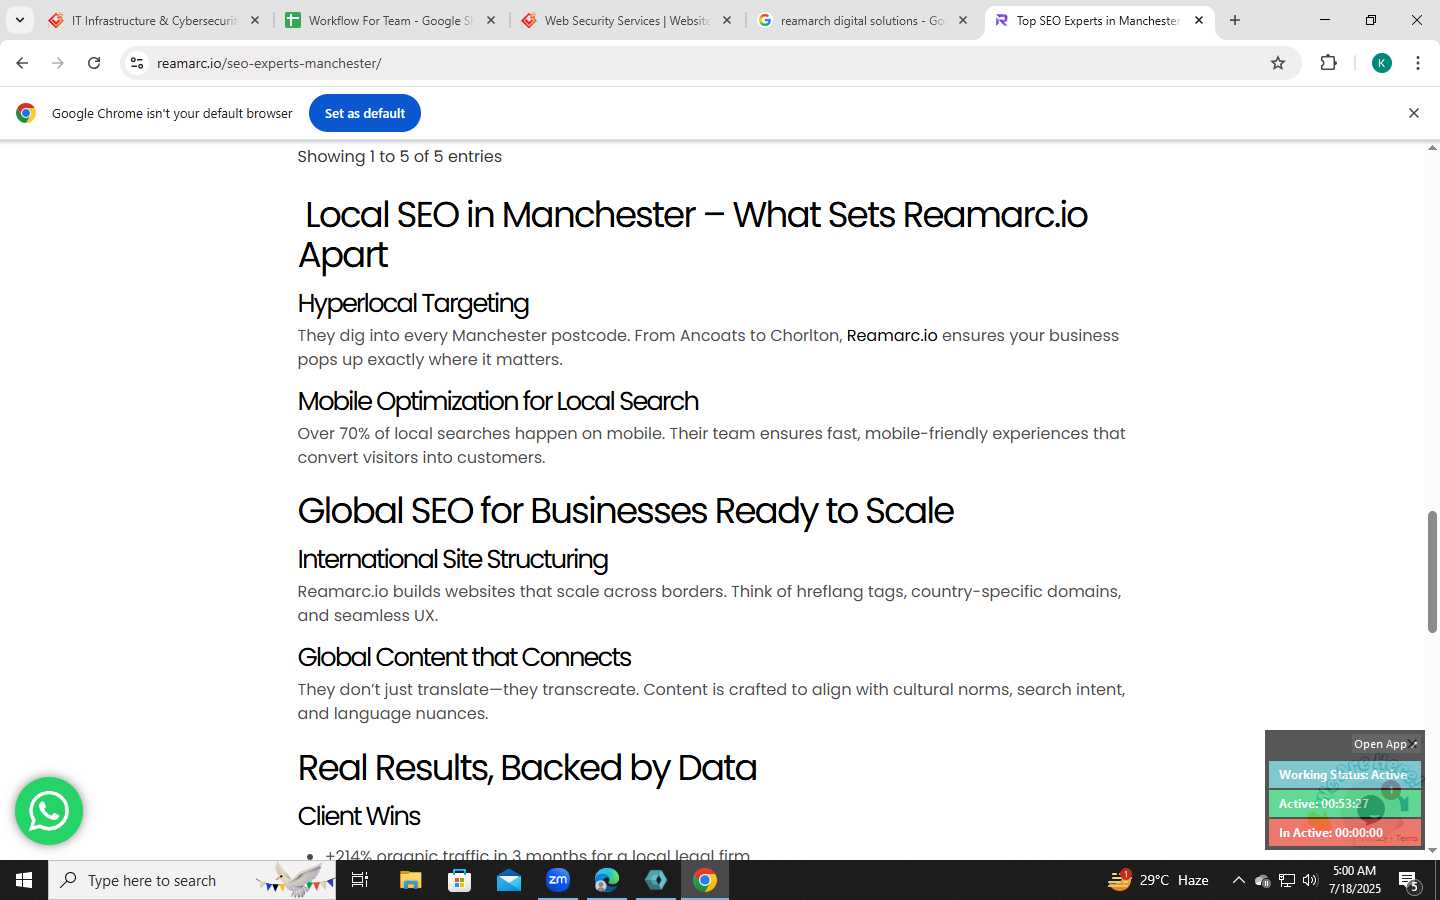
Task: Click Global SEO for Businesses Ready to Scale heading
Action: tap(625, 511)
